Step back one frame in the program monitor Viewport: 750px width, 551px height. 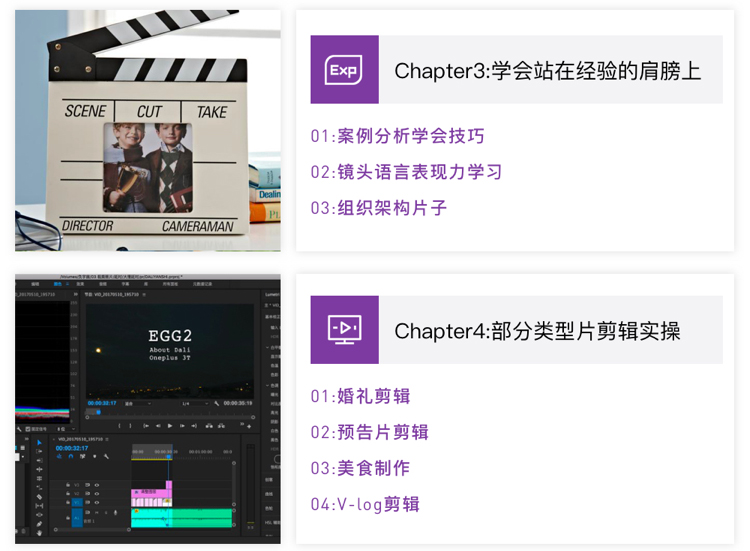pos(158,426)
